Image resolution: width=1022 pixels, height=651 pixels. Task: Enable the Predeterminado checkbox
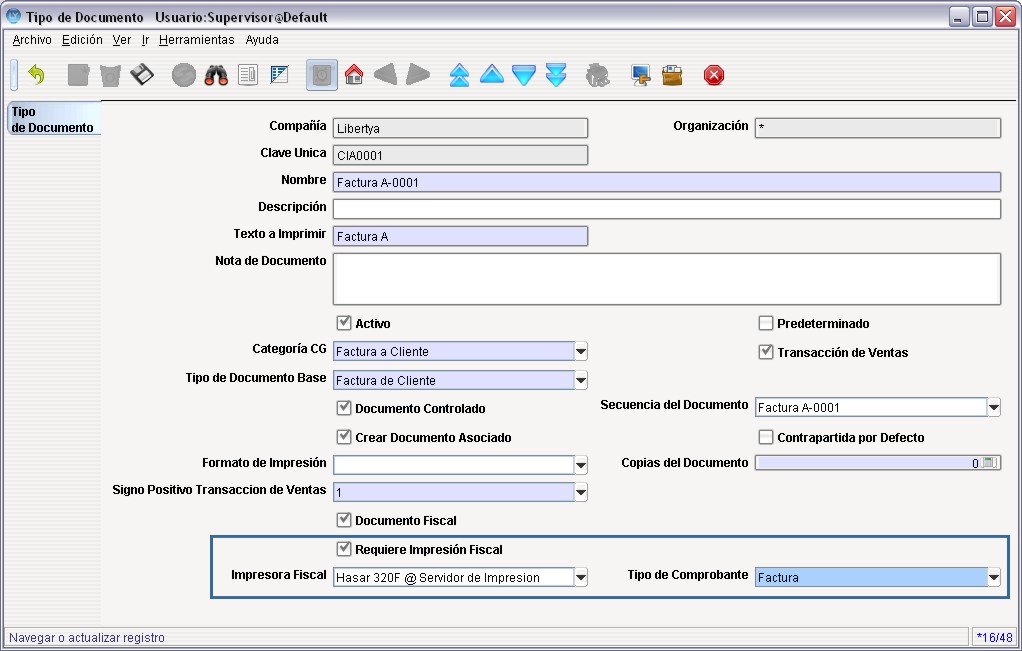tap(766, 323)
